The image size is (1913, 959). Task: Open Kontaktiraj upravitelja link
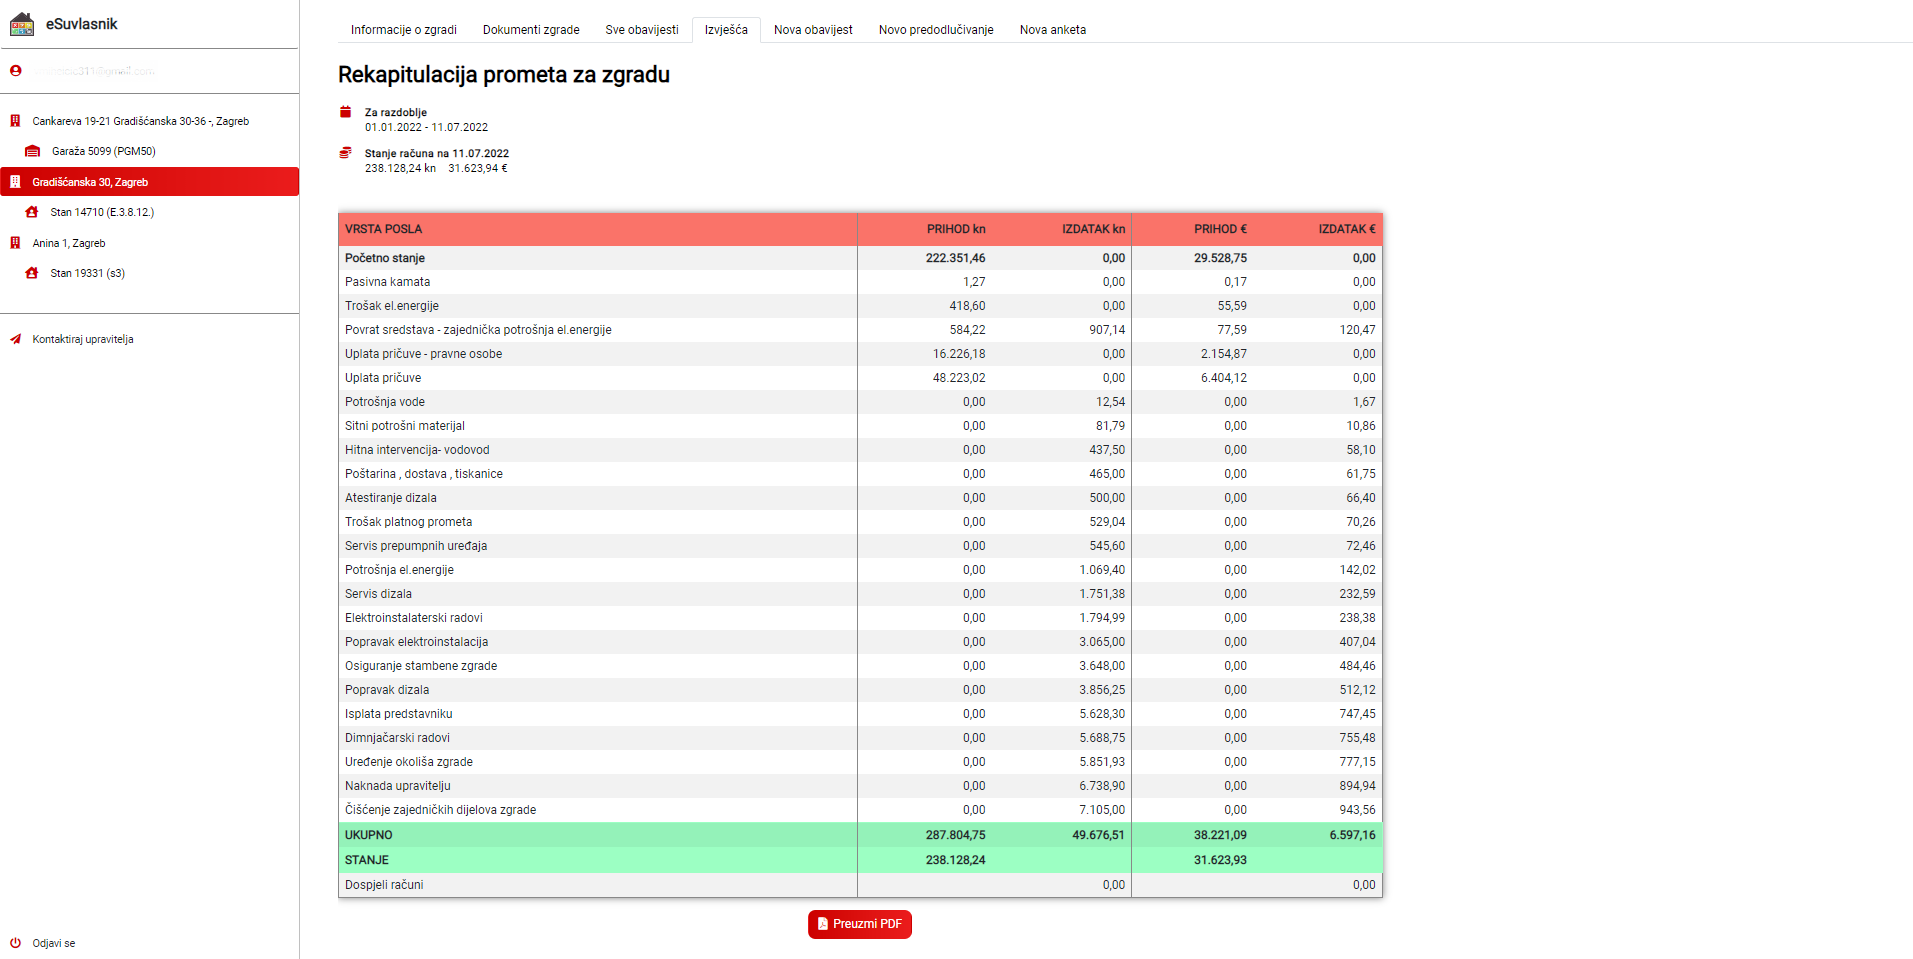coord(83,339)
